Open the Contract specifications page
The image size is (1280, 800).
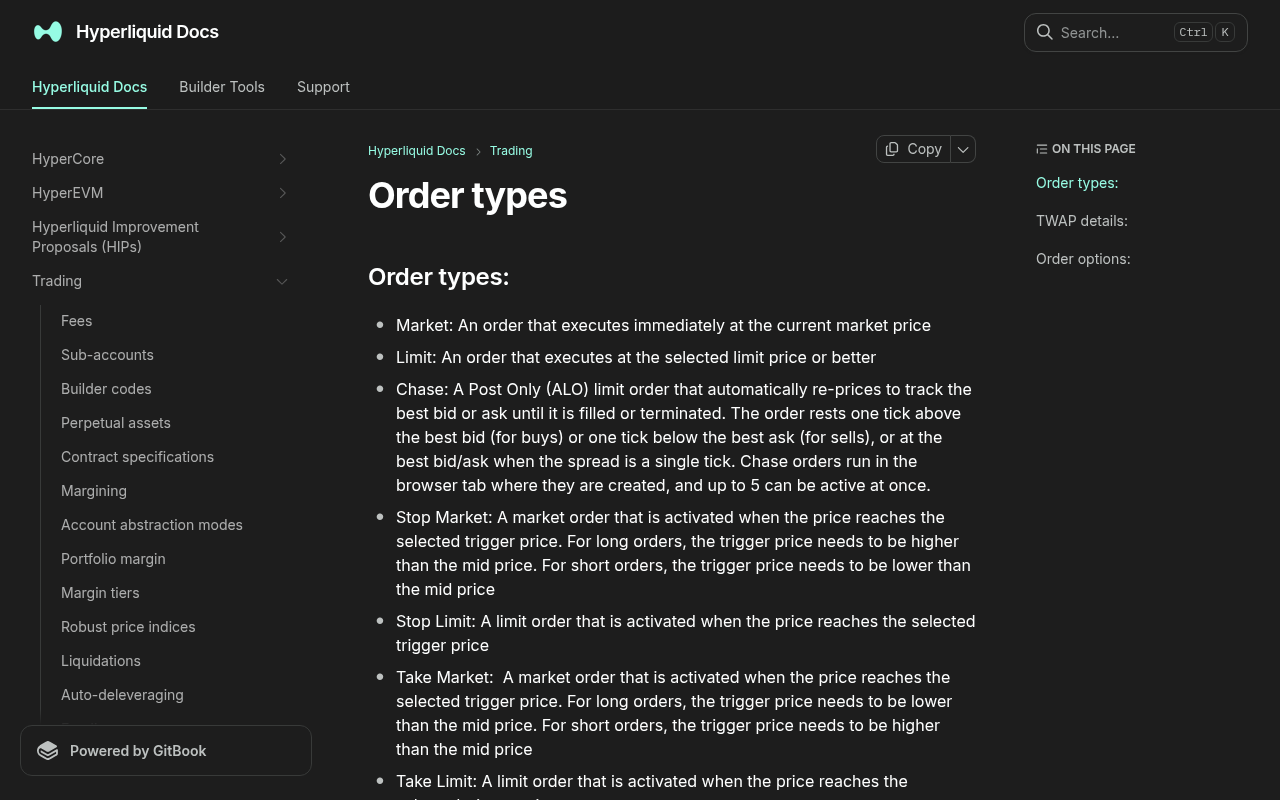click(137, 457)
